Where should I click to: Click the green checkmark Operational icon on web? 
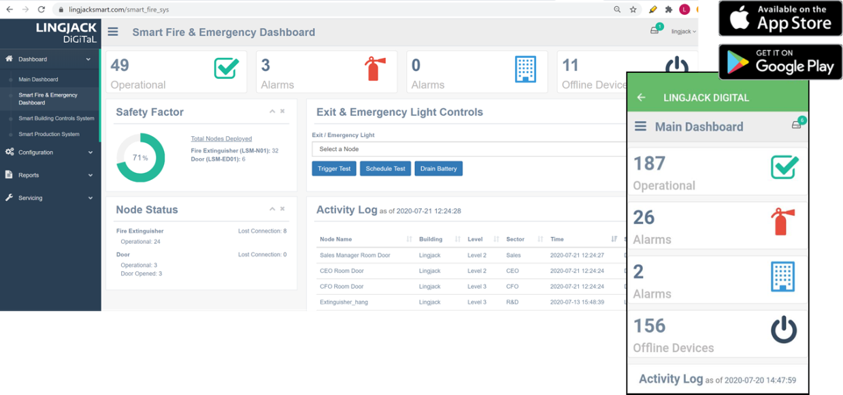(226, 68)
